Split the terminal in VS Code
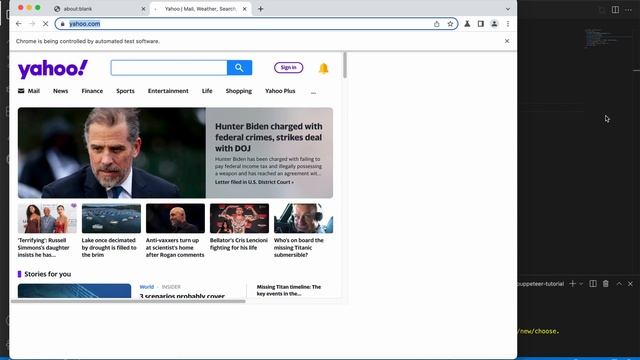Image resolution: width=640 pixels, height=360 pixels. (x=593, y=284)
